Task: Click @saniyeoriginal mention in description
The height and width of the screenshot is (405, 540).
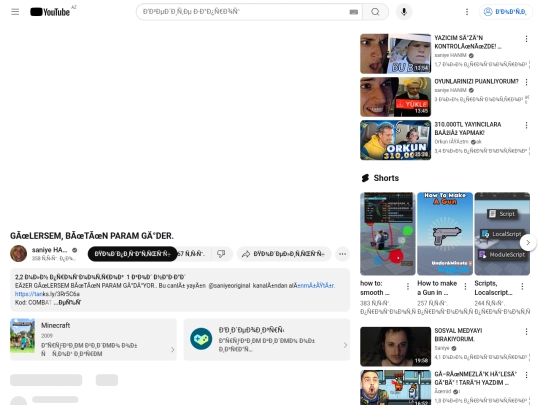Action: click(229, 285)
